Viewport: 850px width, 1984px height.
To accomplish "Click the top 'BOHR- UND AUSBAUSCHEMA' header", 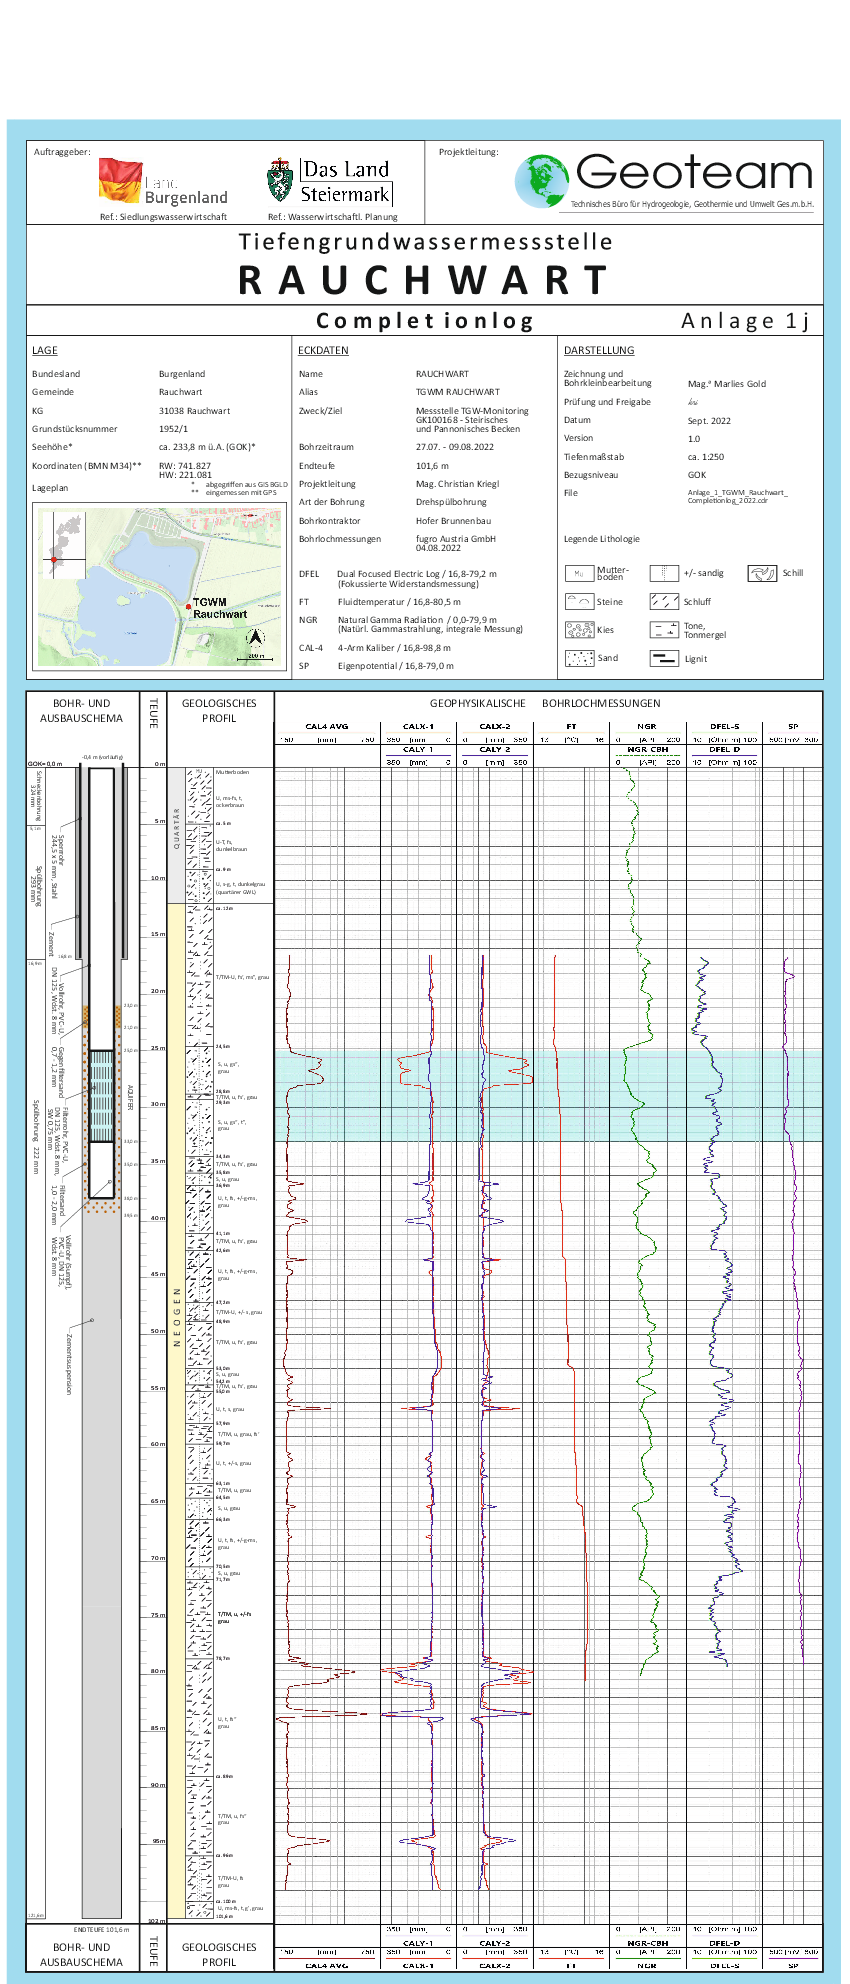I will point(81,710).
